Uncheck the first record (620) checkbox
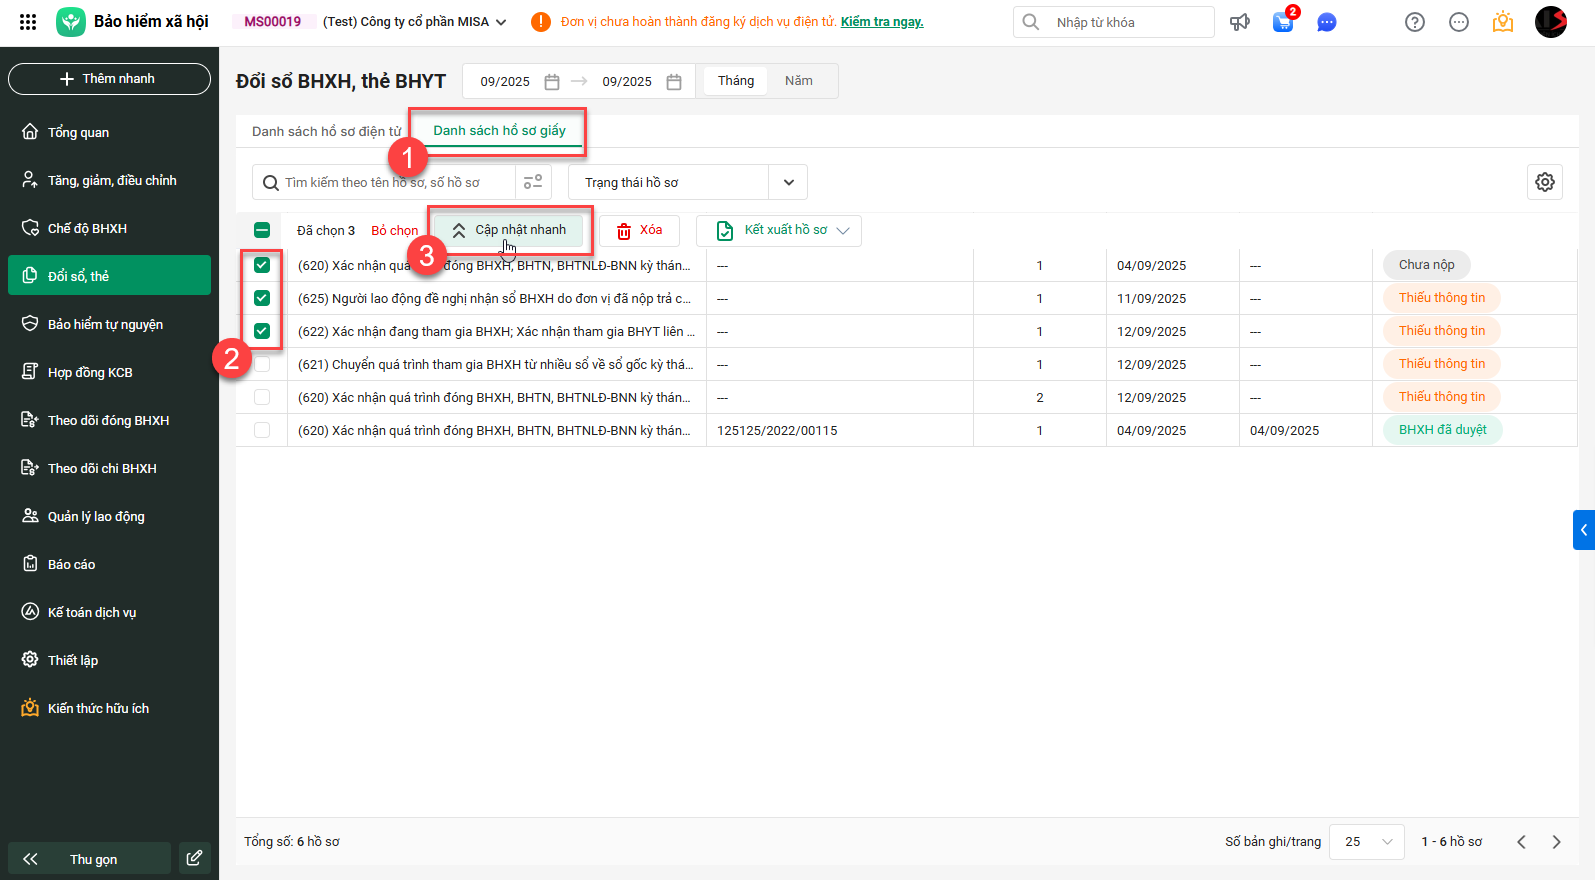Screen dimensions: 1595x880 point(262,265)
